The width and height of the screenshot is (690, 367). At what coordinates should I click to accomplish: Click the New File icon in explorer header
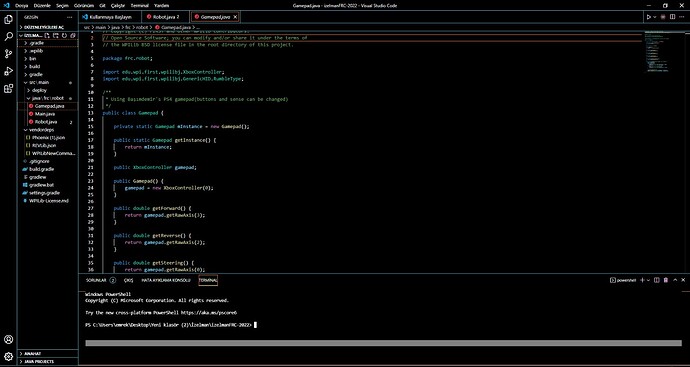pyautogui.click(x=47, y=35)
